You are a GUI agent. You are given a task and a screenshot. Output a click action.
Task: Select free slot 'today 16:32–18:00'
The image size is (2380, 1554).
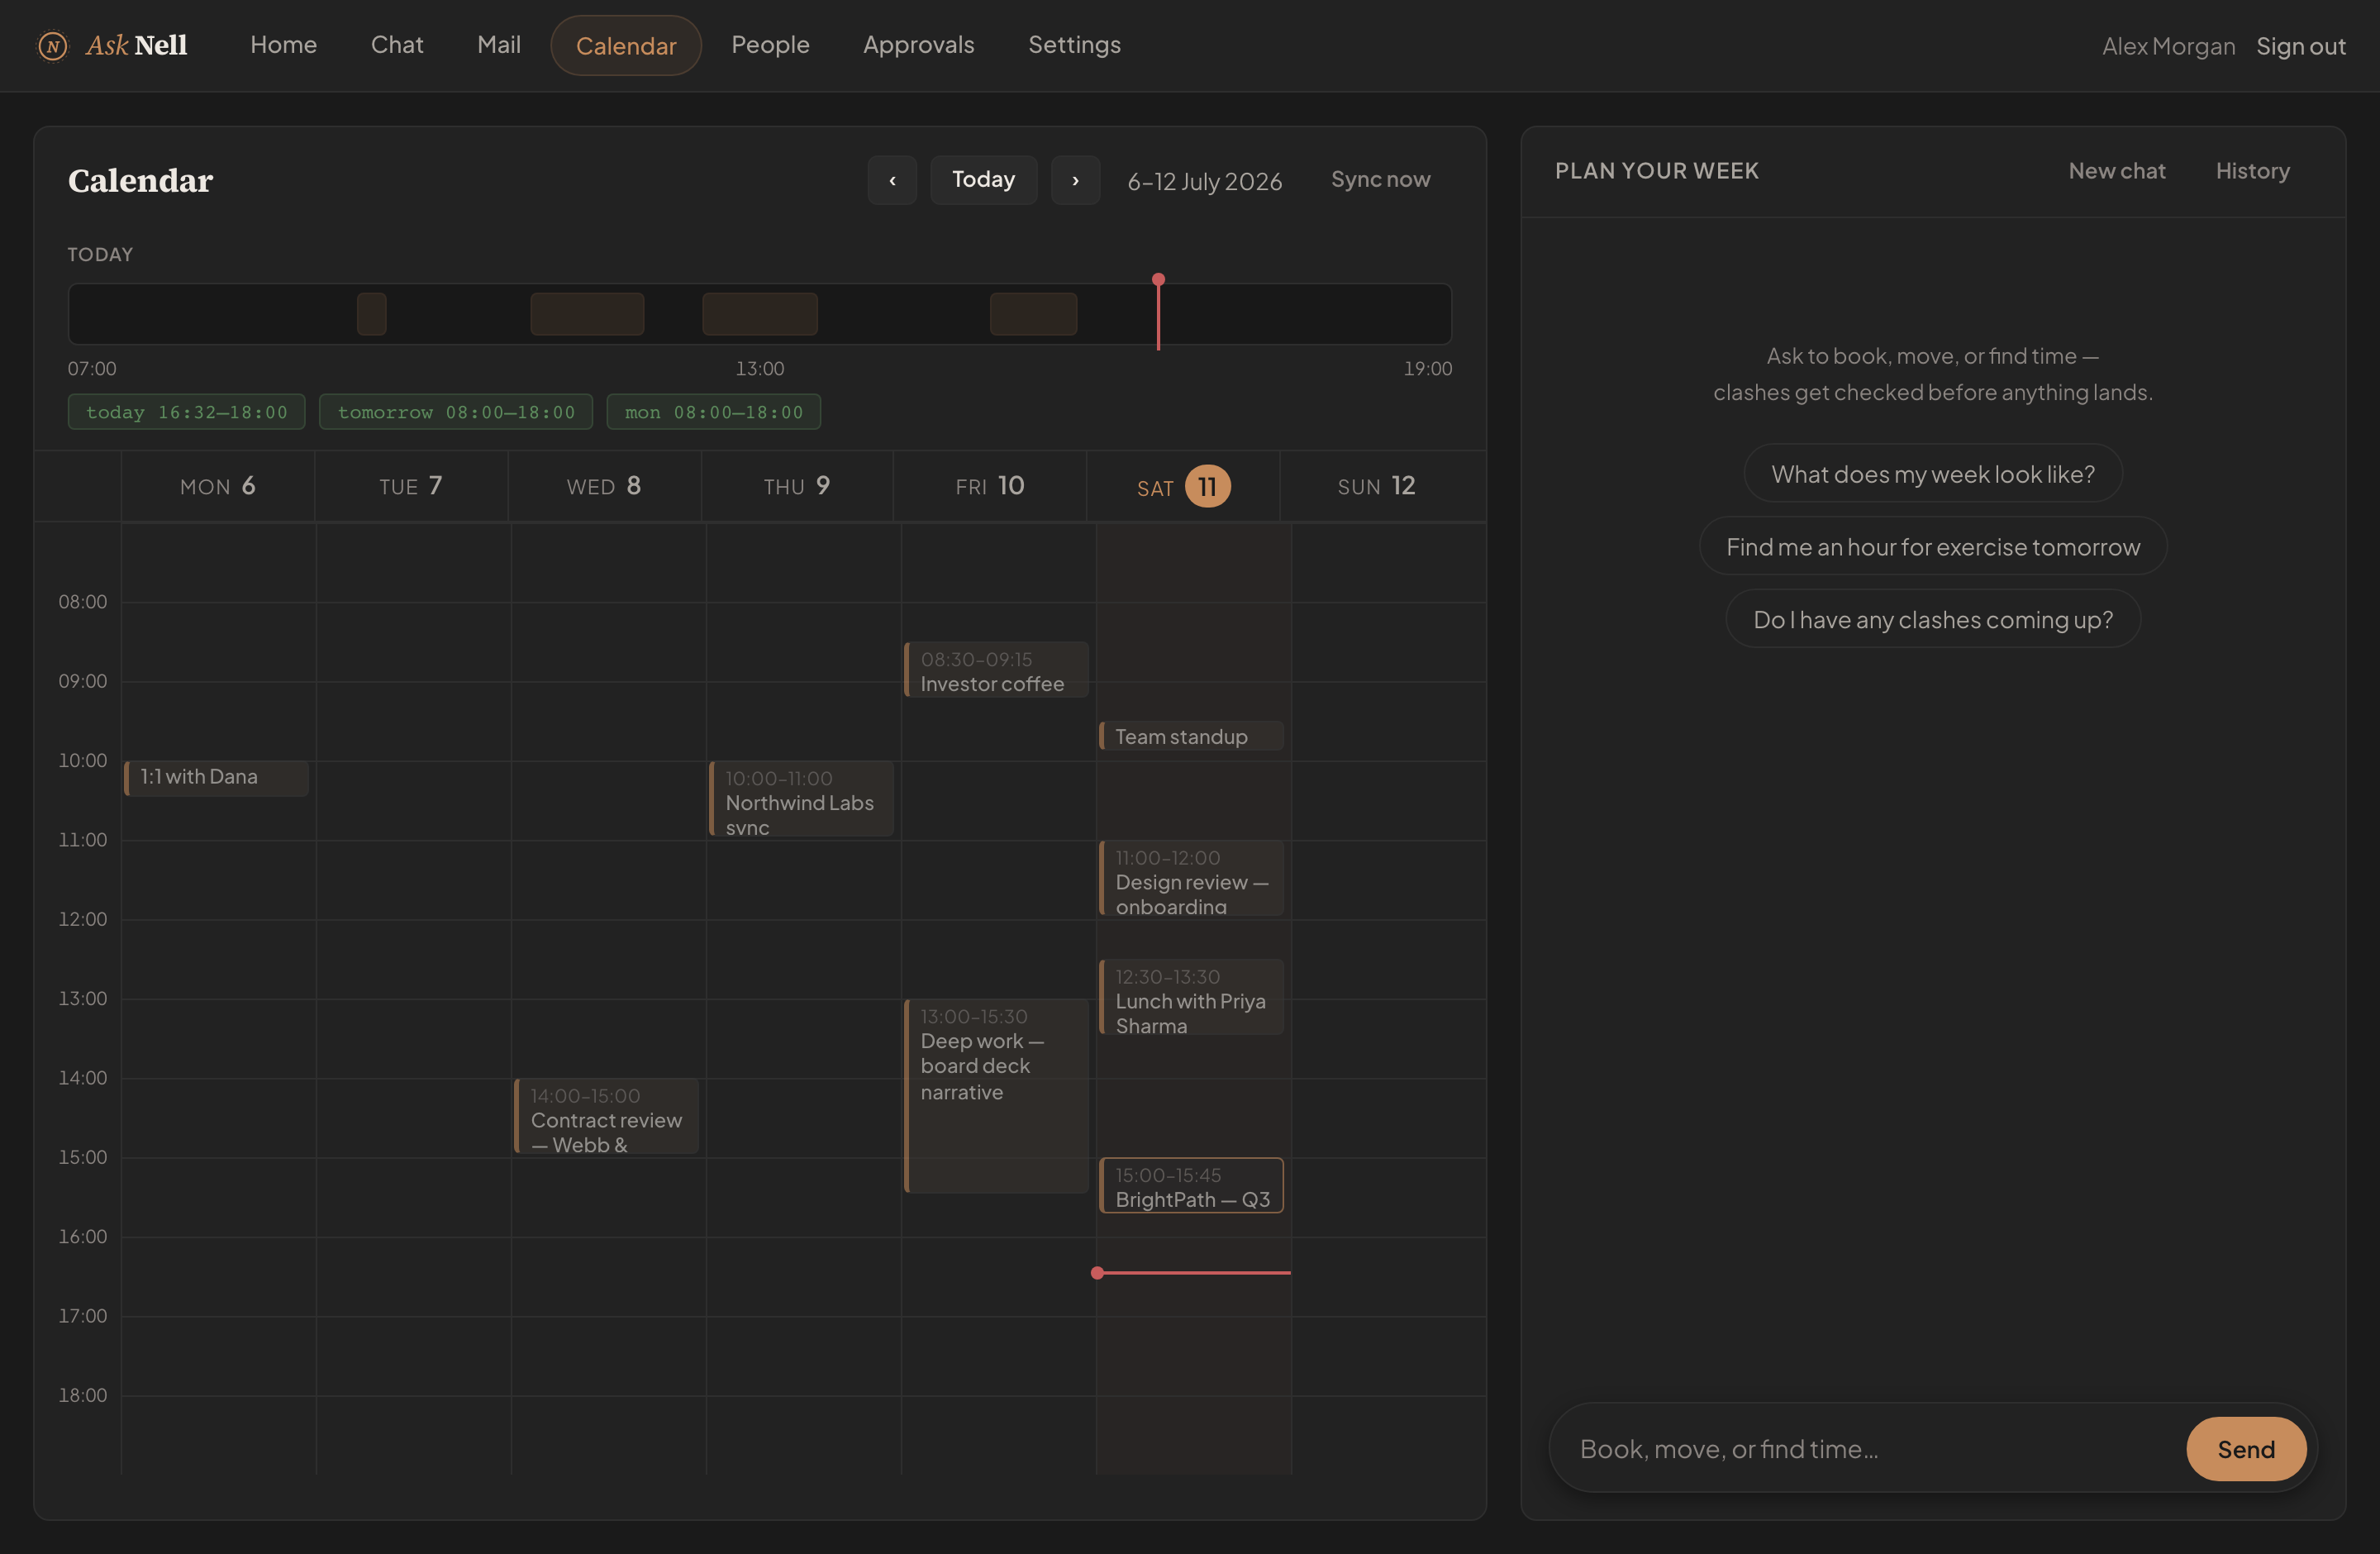(x=187, y=412)
